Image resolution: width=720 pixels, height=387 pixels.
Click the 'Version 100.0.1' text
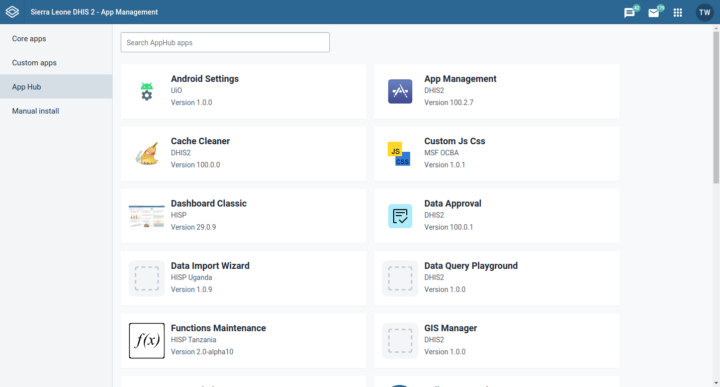point(449,227)
